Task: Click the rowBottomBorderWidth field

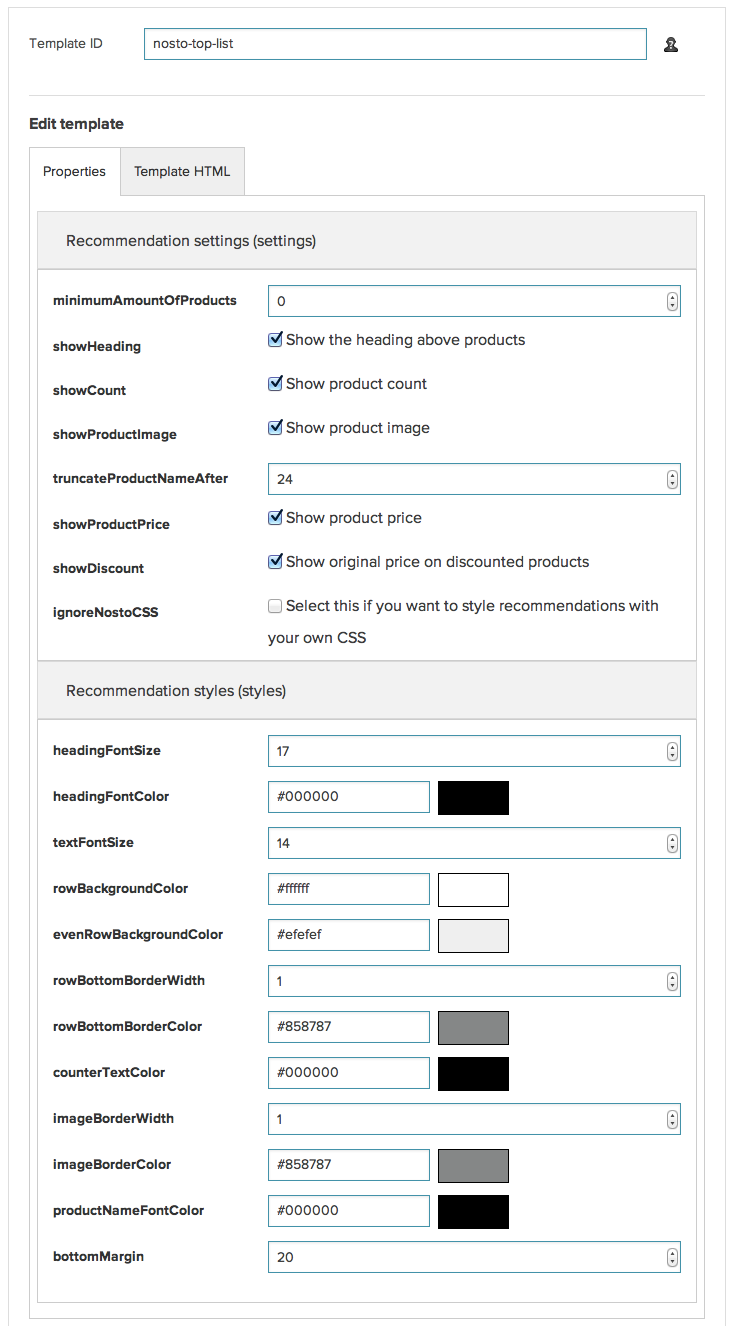Action: 474,981
